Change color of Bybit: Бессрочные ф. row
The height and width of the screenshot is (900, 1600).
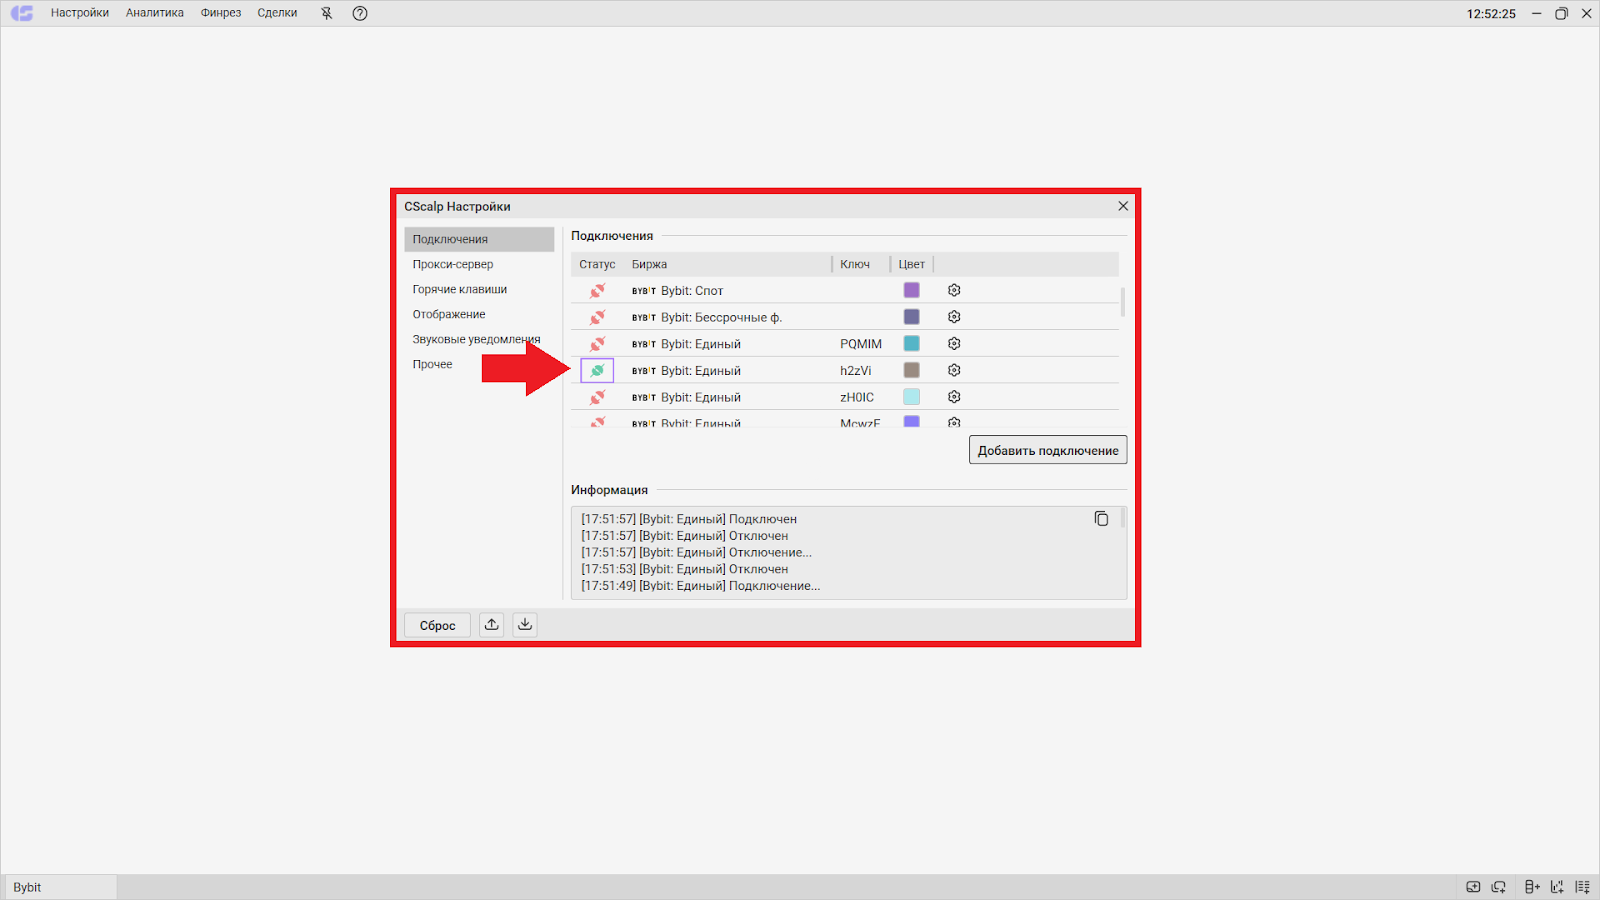pyautogui.click(x=912, y=317)
